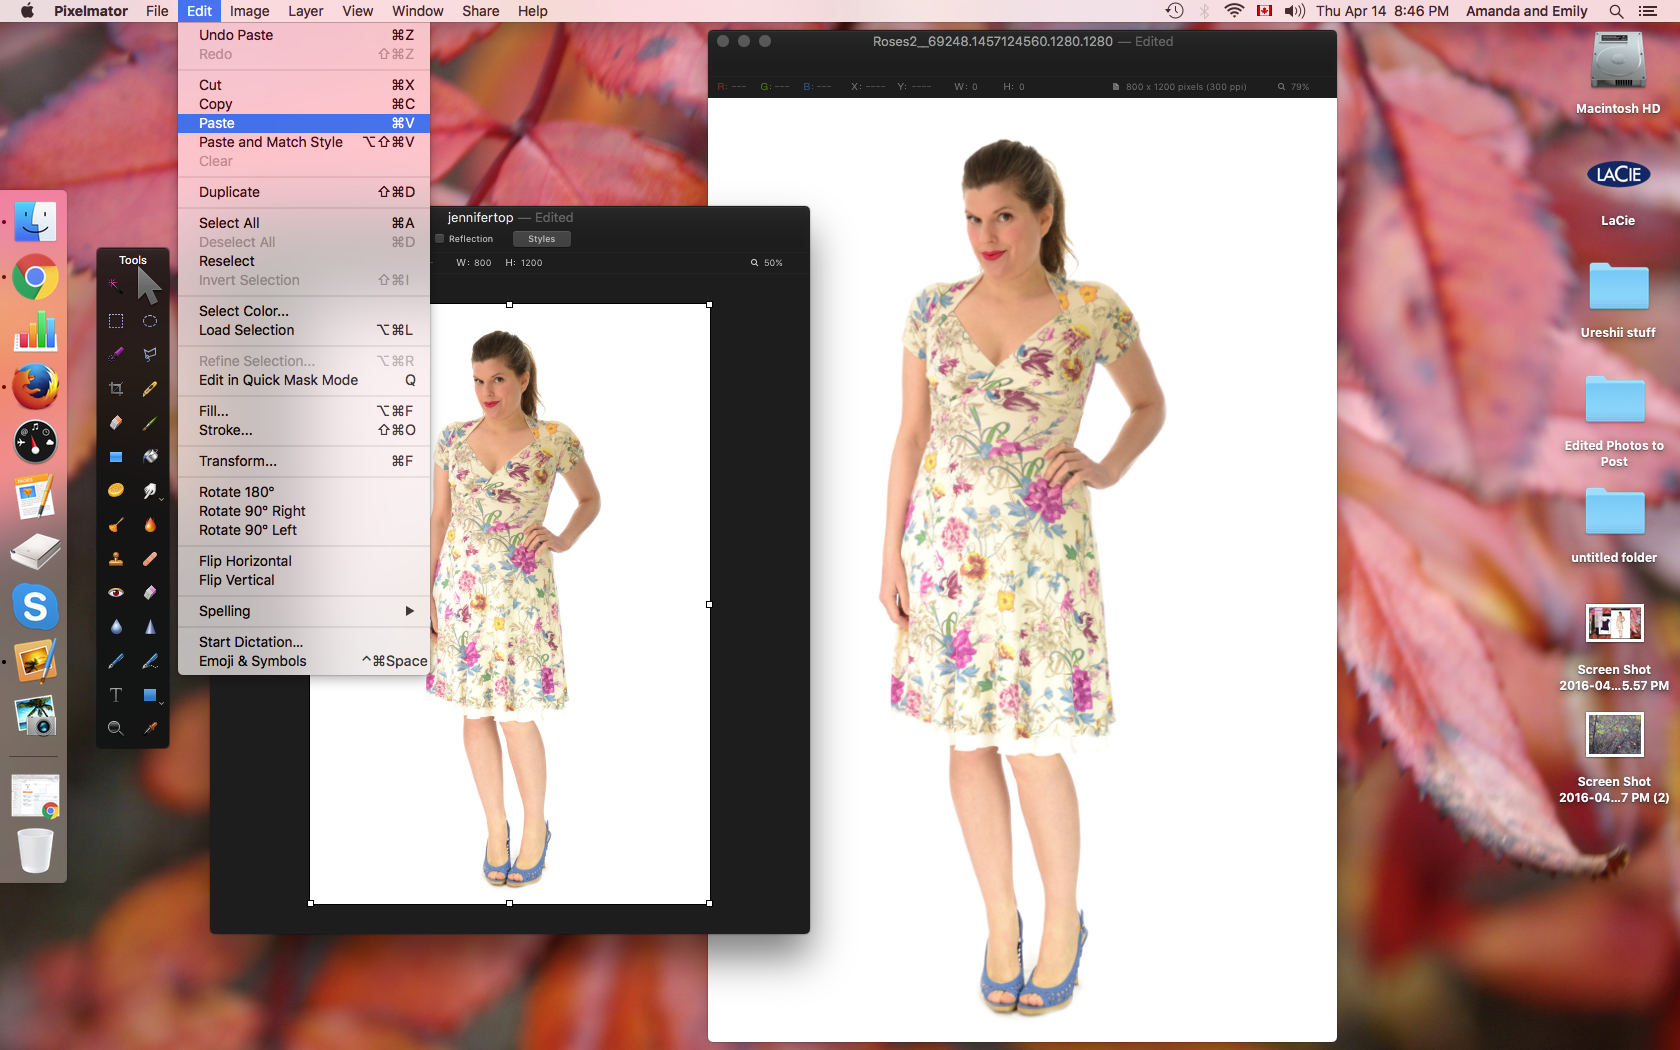The width and height of the screenshot is (1680, 1050).
Task: Select the Zoom magnifier tool
Action: point(116,729)
